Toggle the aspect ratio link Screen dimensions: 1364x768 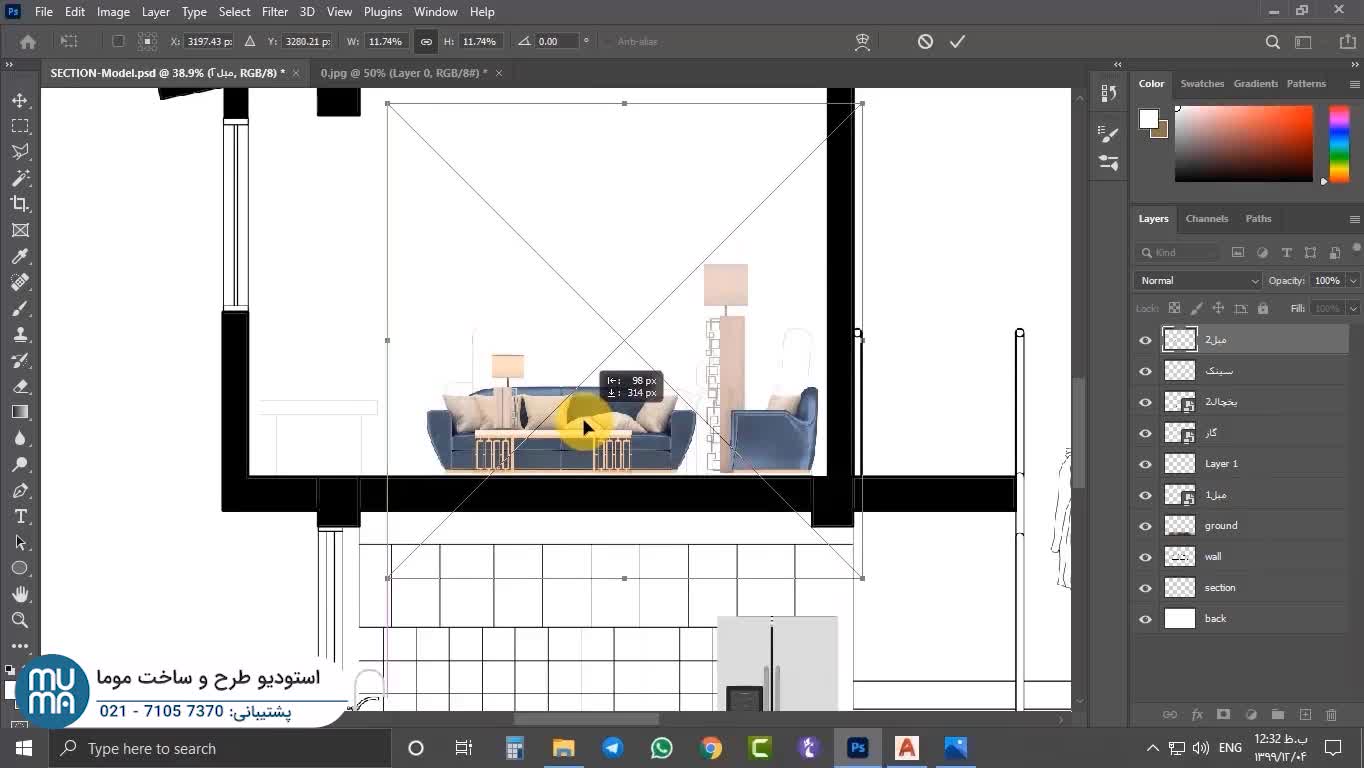click(426, 42)
